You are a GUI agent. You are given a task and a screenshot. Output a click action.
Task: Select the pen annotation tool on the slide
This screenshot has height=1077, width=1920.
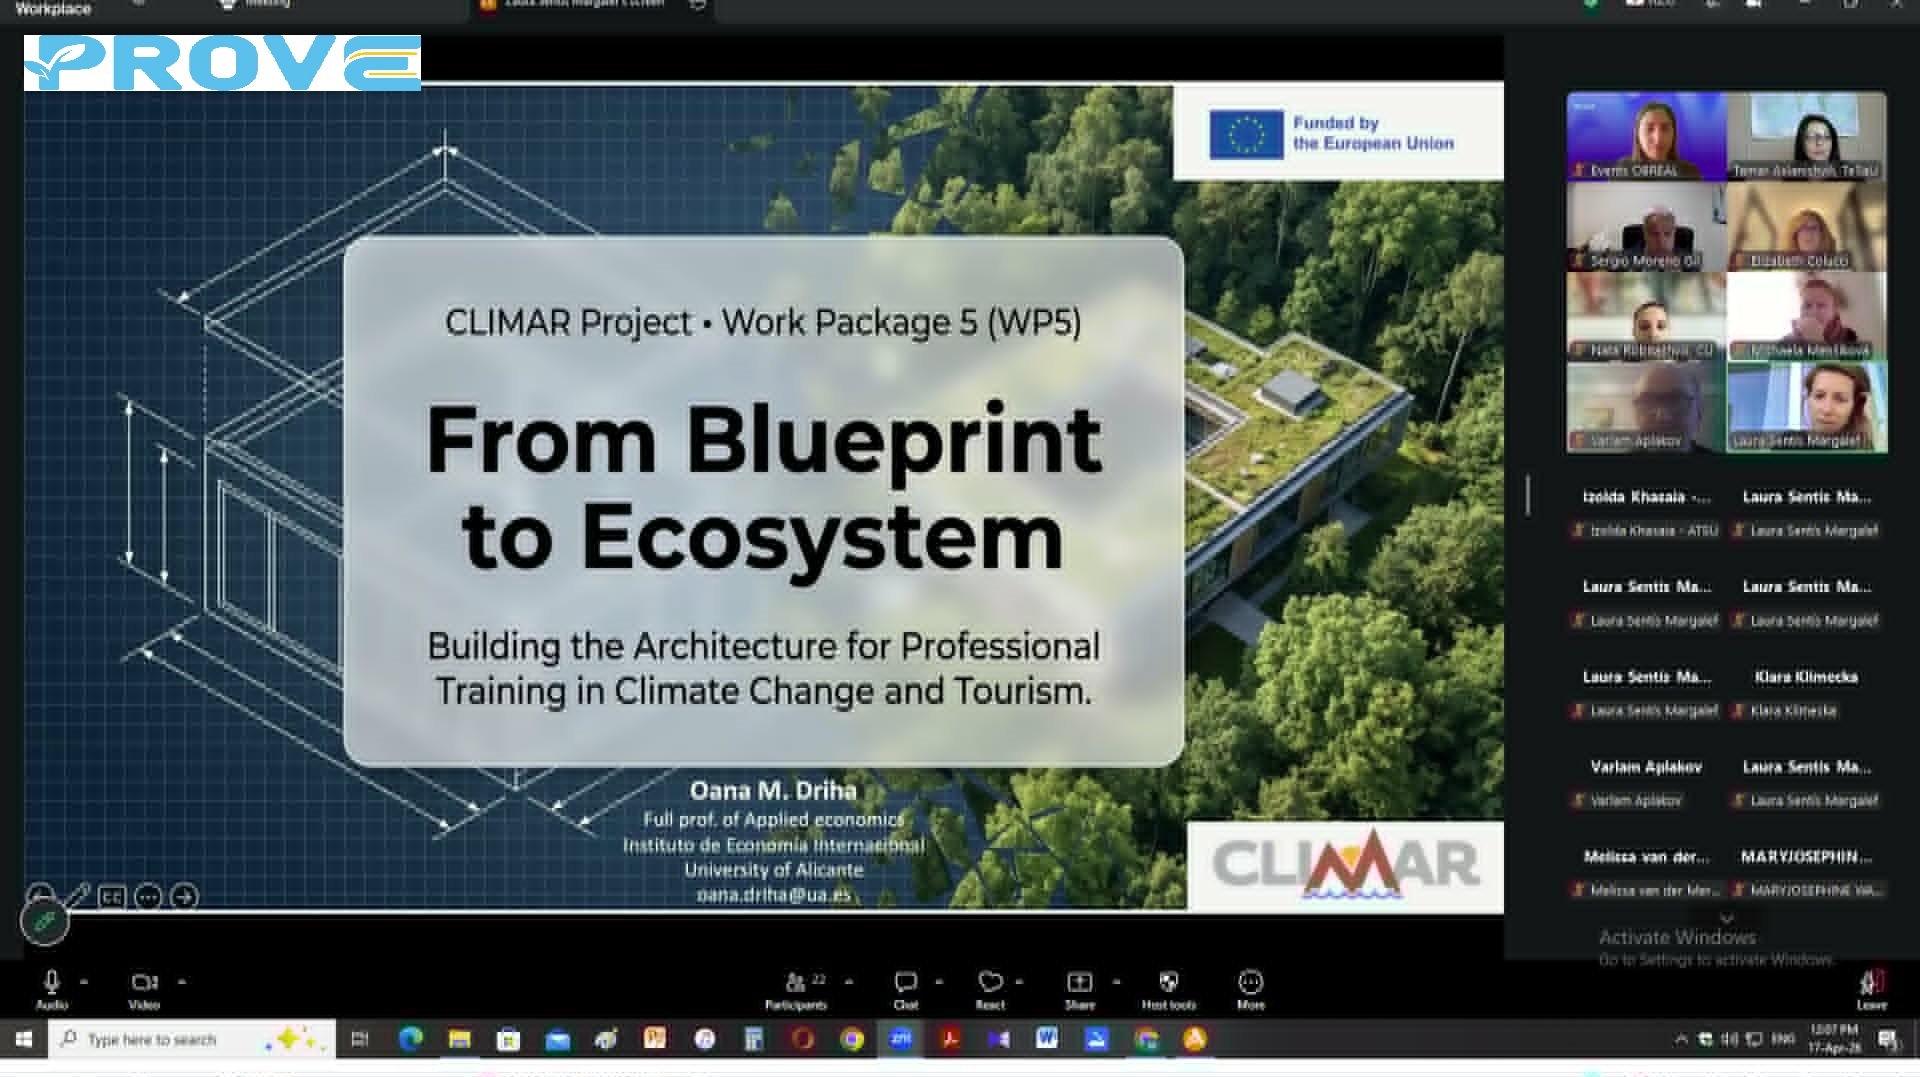[77, 895]
